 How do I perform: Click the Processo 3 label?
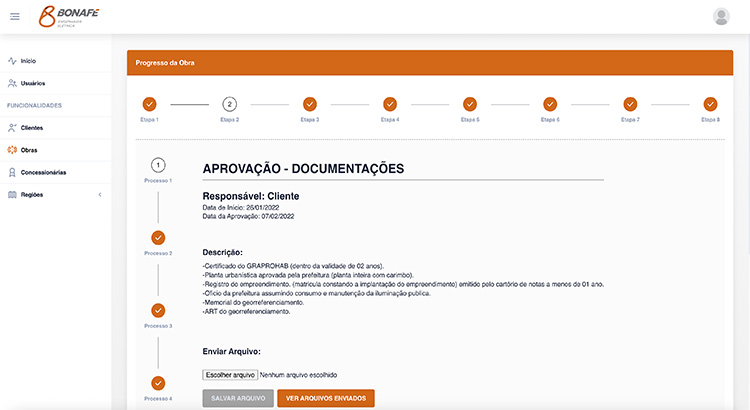[x=158, y=326]
